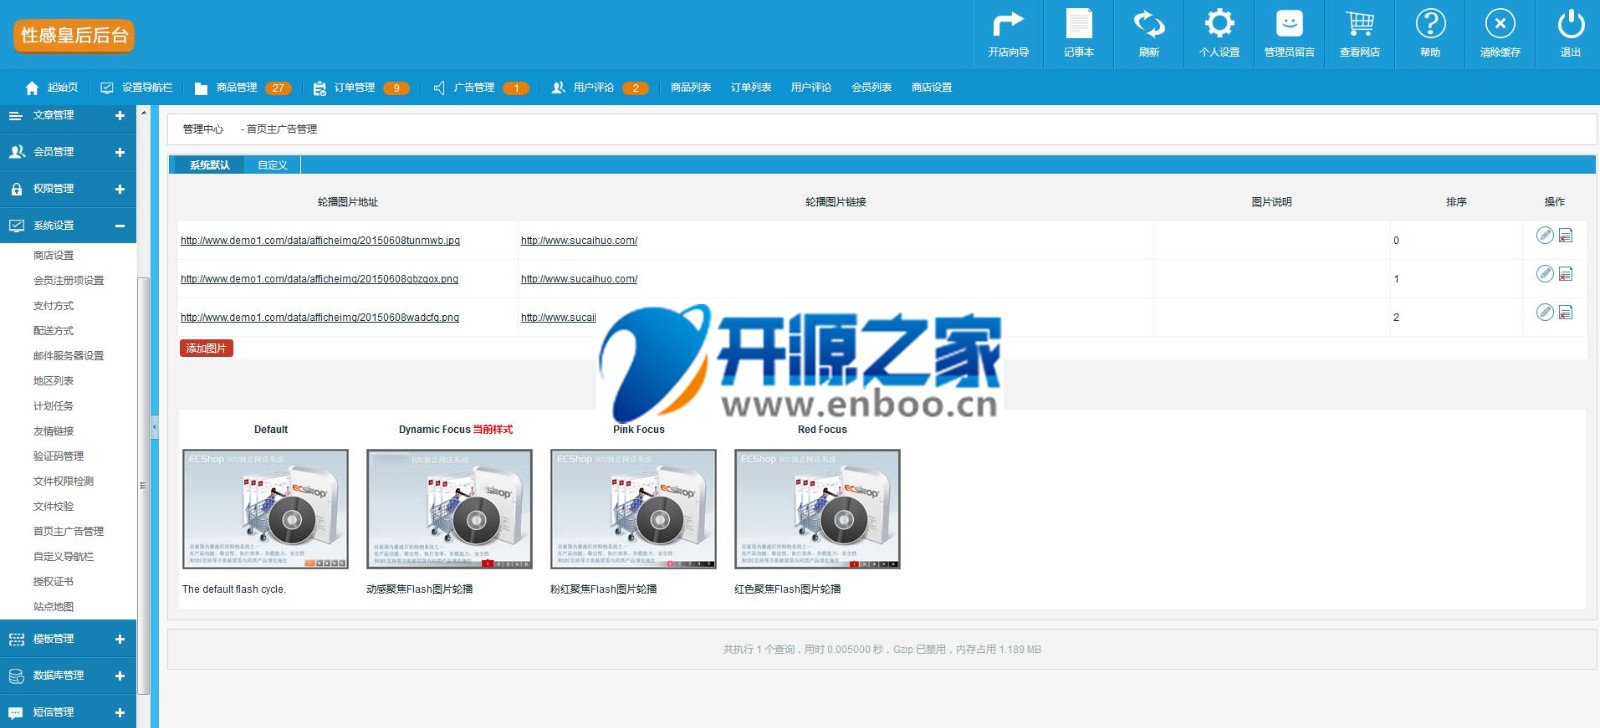The height and width of the screenshot is (728, 1600).
Task: Open the 开店向导 shop wizard icon
Action: pyautogui.click(x=1008, y=24)
